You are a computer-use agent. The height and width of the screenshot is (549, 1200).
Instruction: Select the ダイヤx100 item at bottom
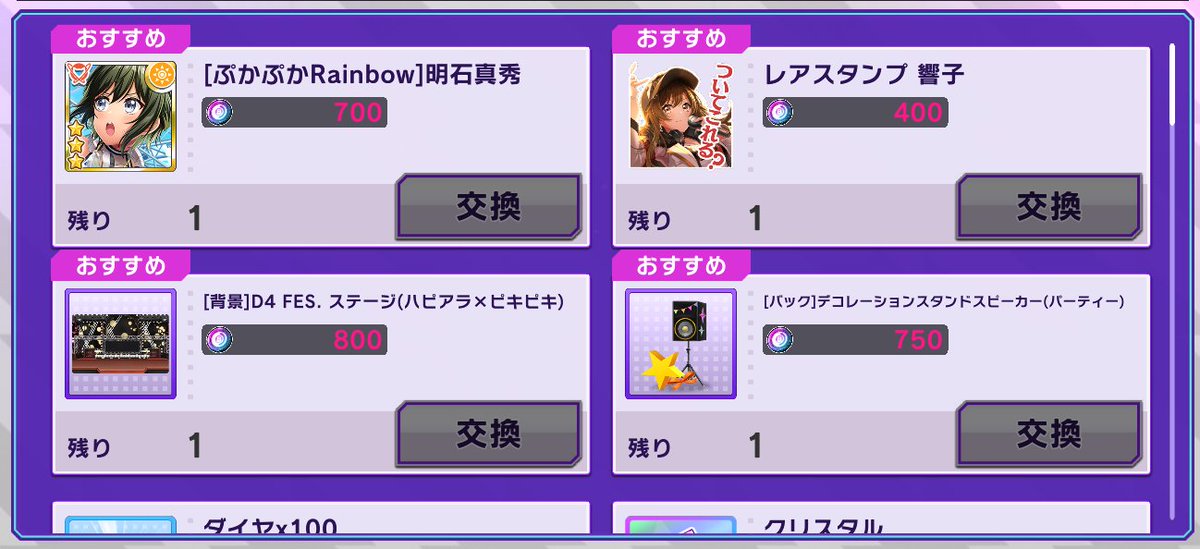click(x=320, y=527)
